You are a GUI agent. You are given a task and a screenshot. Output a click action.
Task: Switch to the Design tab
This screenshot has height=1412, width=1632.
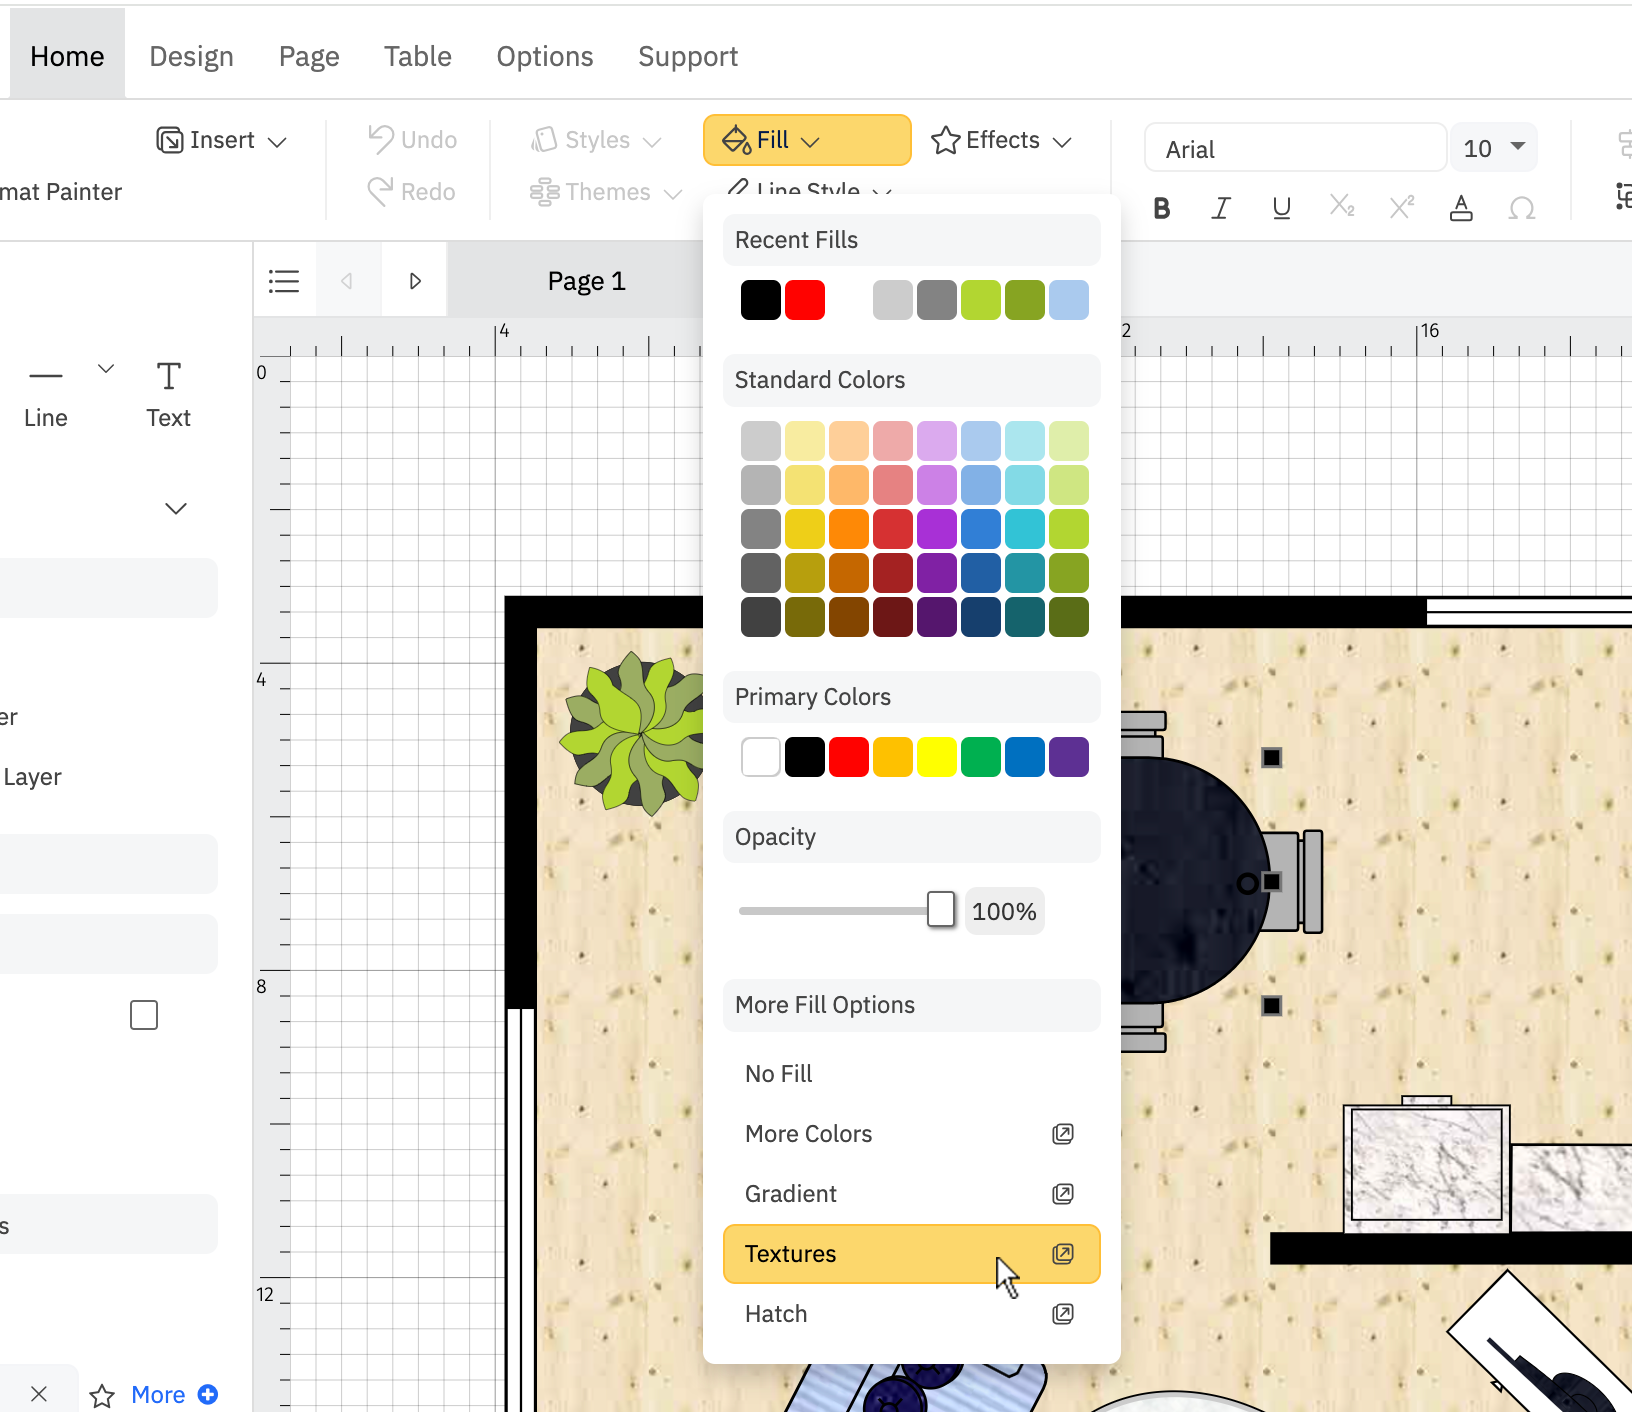(x=191, y=56)
